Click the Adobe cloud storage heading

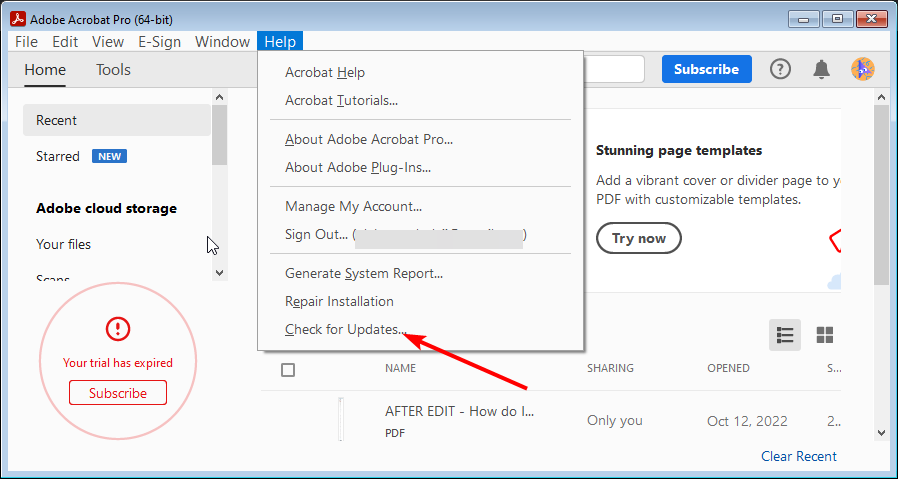point(107,209)
